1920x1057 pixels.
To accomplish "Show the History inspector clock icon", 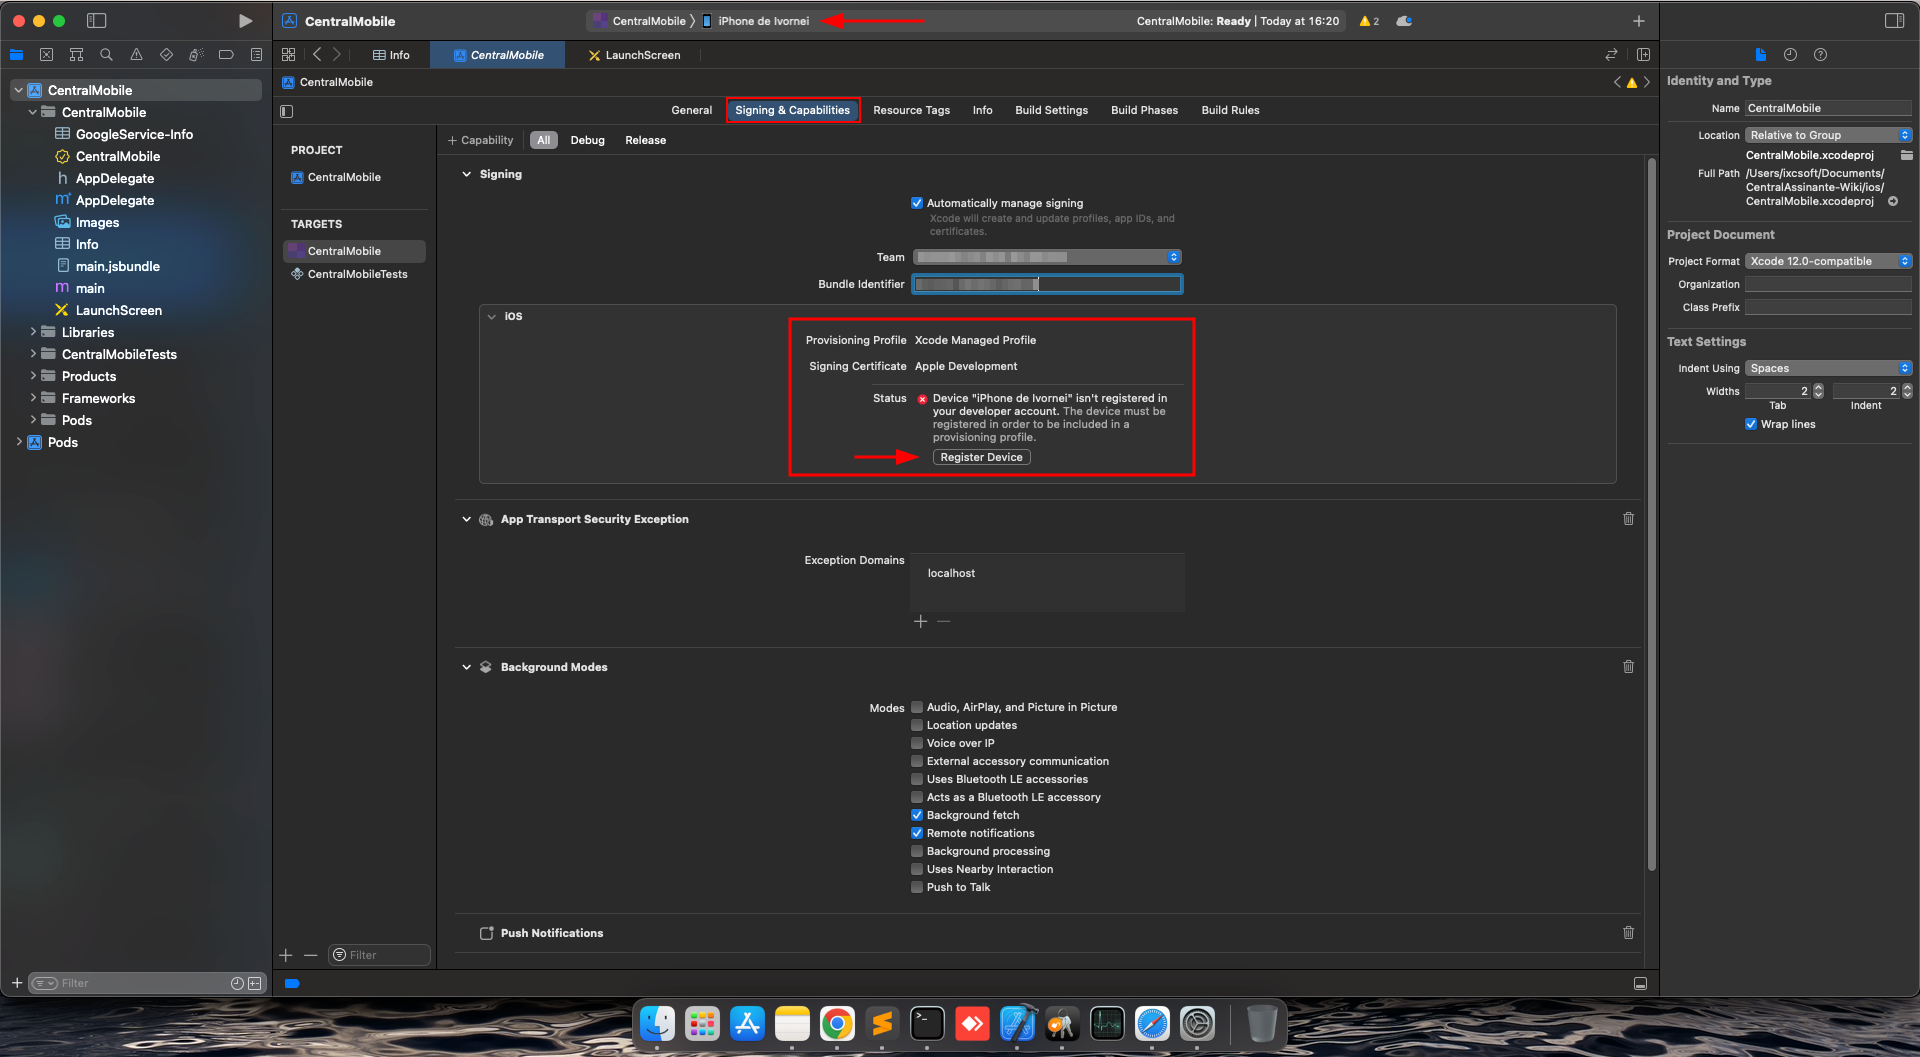I will tap(1790, 55).
